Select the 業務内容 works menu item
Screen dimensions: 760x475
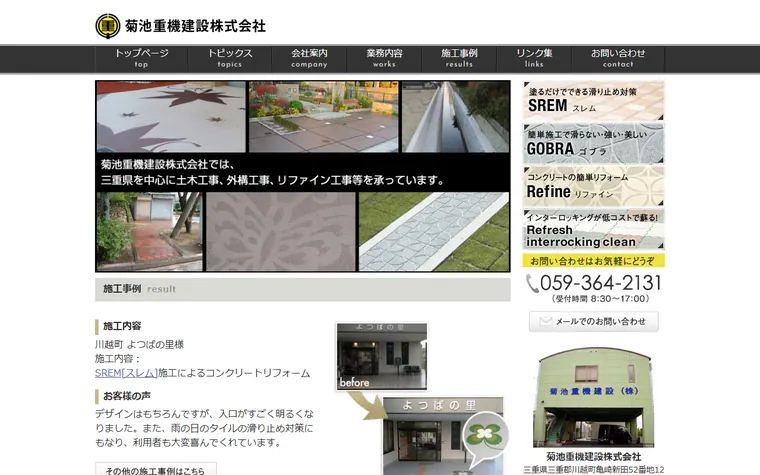[x=384, y=58]
